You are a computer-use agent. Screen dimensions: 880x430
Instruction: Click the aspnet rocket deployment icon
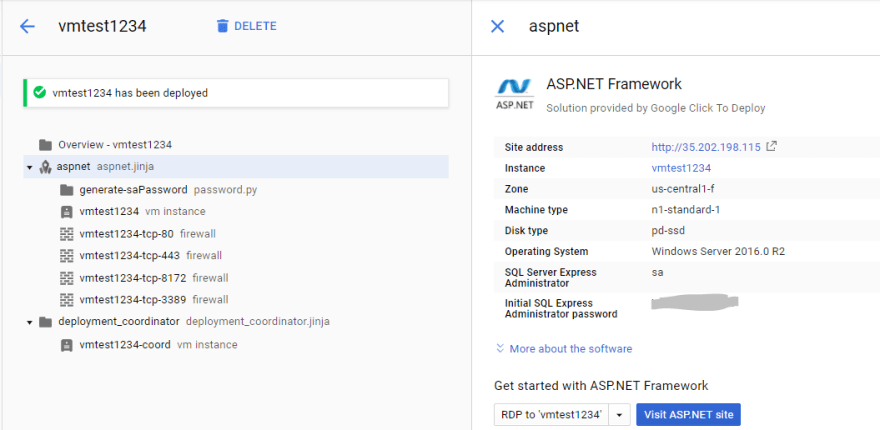[45, 167]
